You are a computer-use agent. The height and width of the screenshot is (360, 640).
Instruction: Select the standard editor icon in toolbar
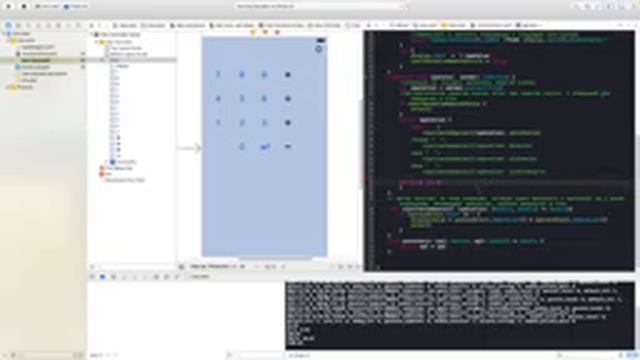pos(577,6)
